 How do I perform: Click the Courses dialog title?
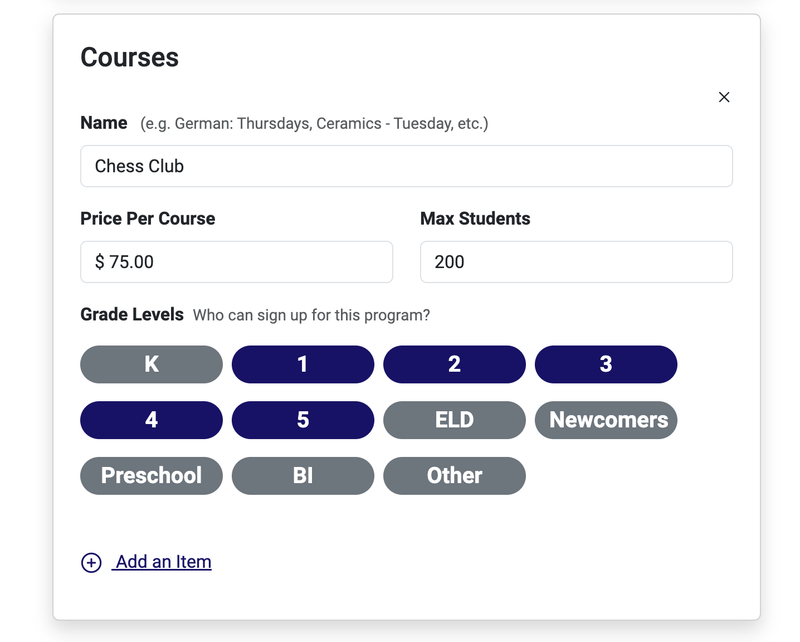coord(130,58)
